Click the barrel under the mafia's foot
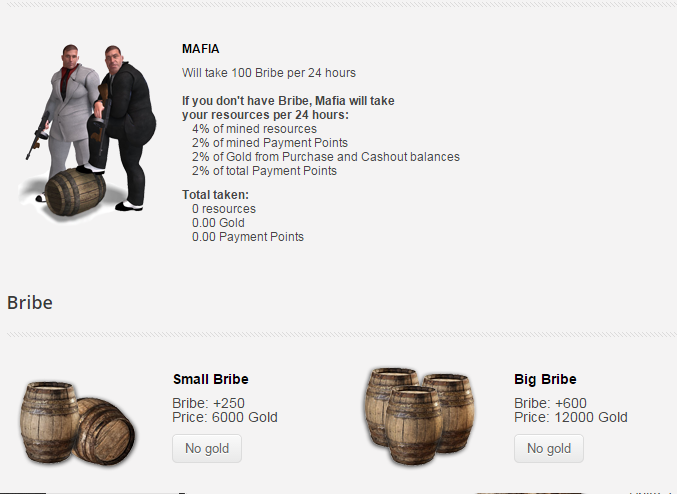Screen dimensions: 677x494 pyautogui.click(x=76, y=191)
